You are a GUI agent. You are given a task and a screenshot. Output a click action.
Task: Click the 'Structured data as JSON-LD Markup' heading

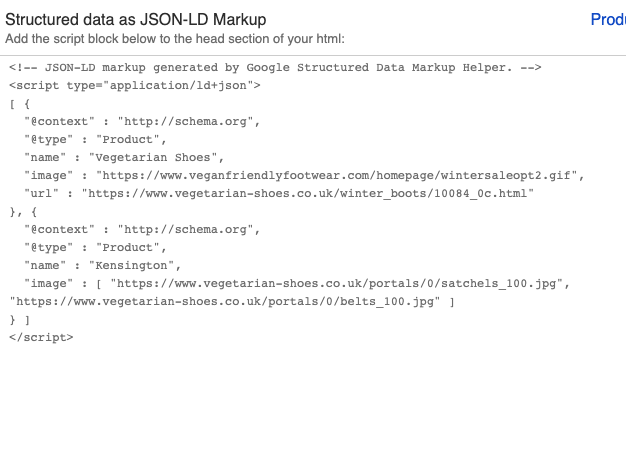coord(136,20)
